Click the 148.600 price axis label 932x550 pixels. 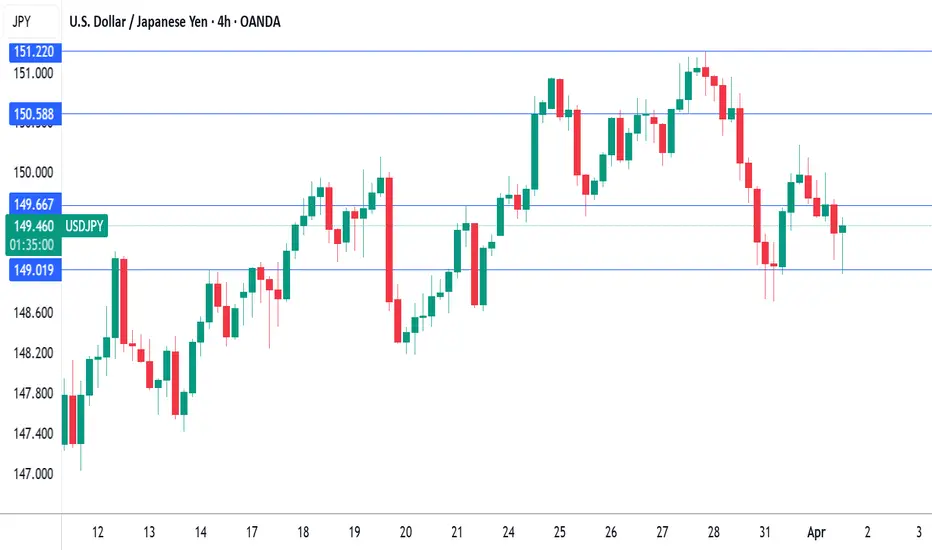(33, 313)
